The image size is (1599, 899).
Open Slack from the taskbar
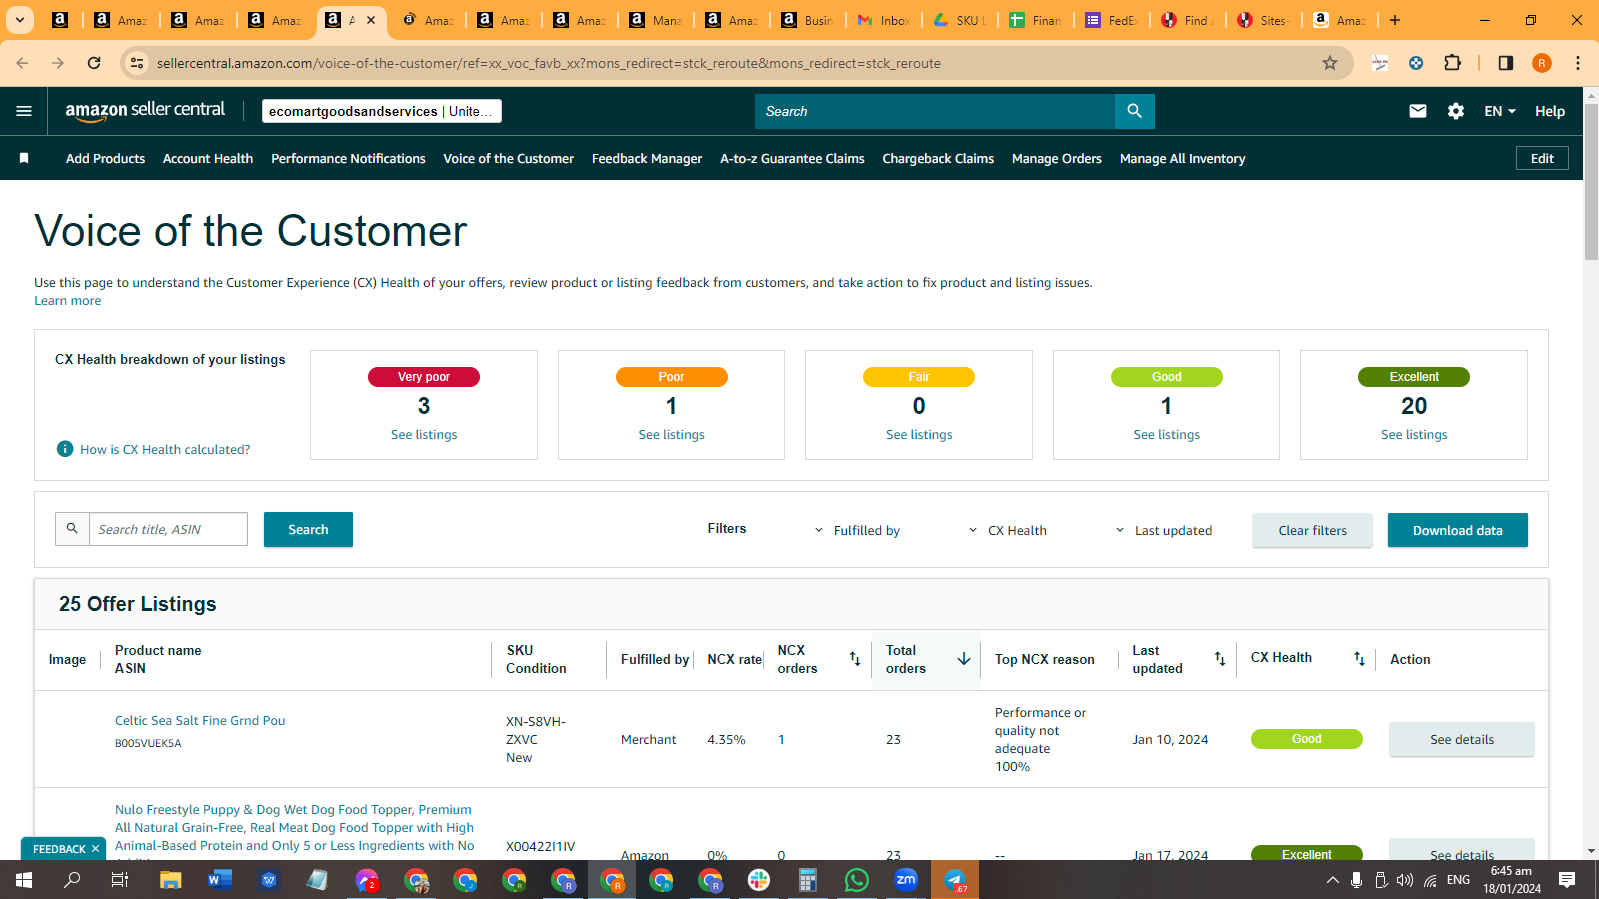tap(759, 880)
